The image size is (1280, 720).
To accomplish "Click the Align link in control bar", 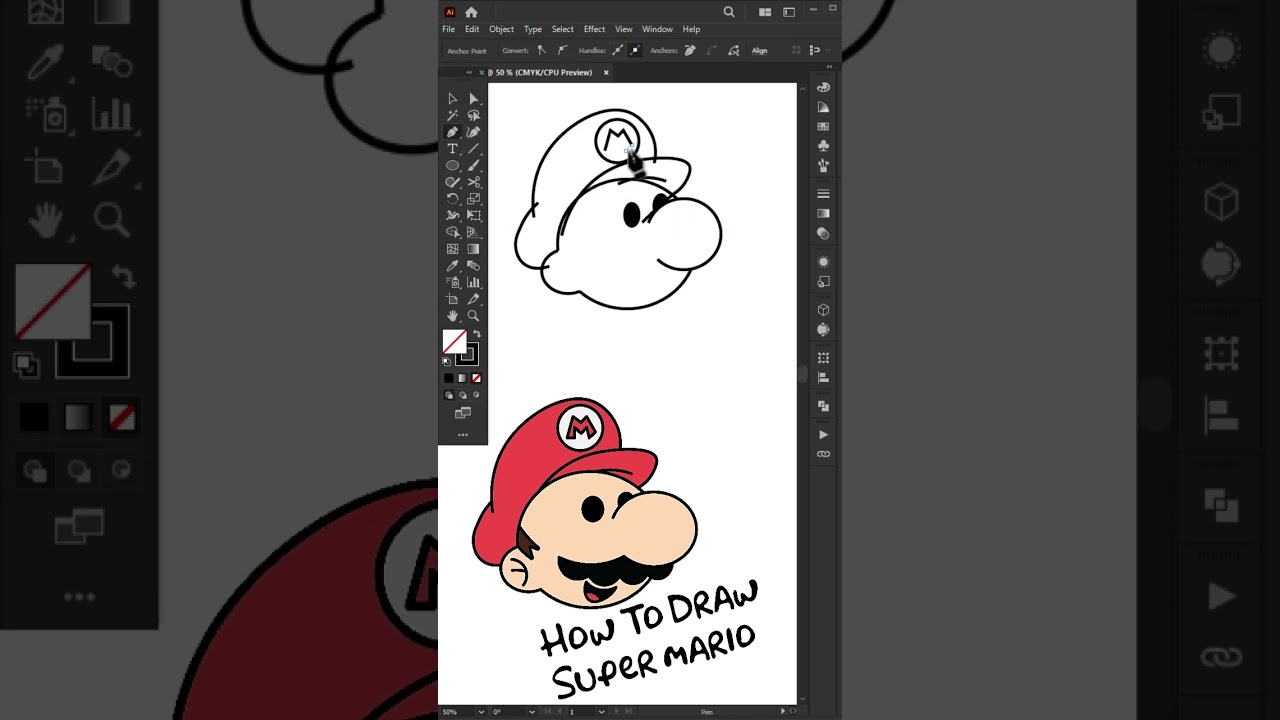I will click(760, 51).
